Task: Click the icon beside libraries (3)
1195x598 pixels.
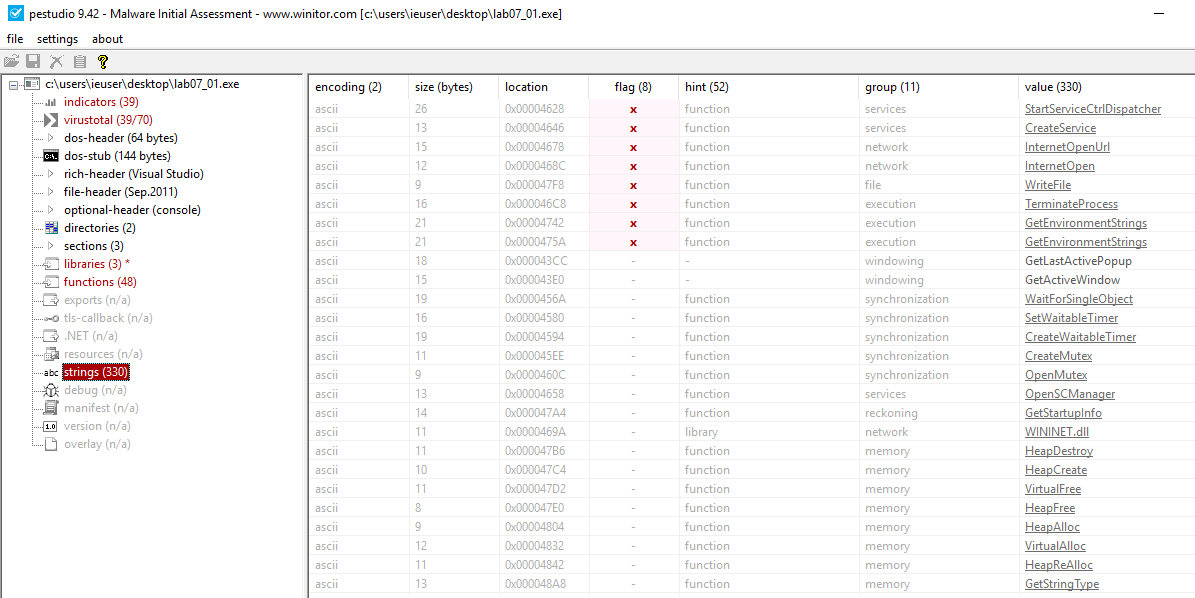Action: tap(50, 264)
